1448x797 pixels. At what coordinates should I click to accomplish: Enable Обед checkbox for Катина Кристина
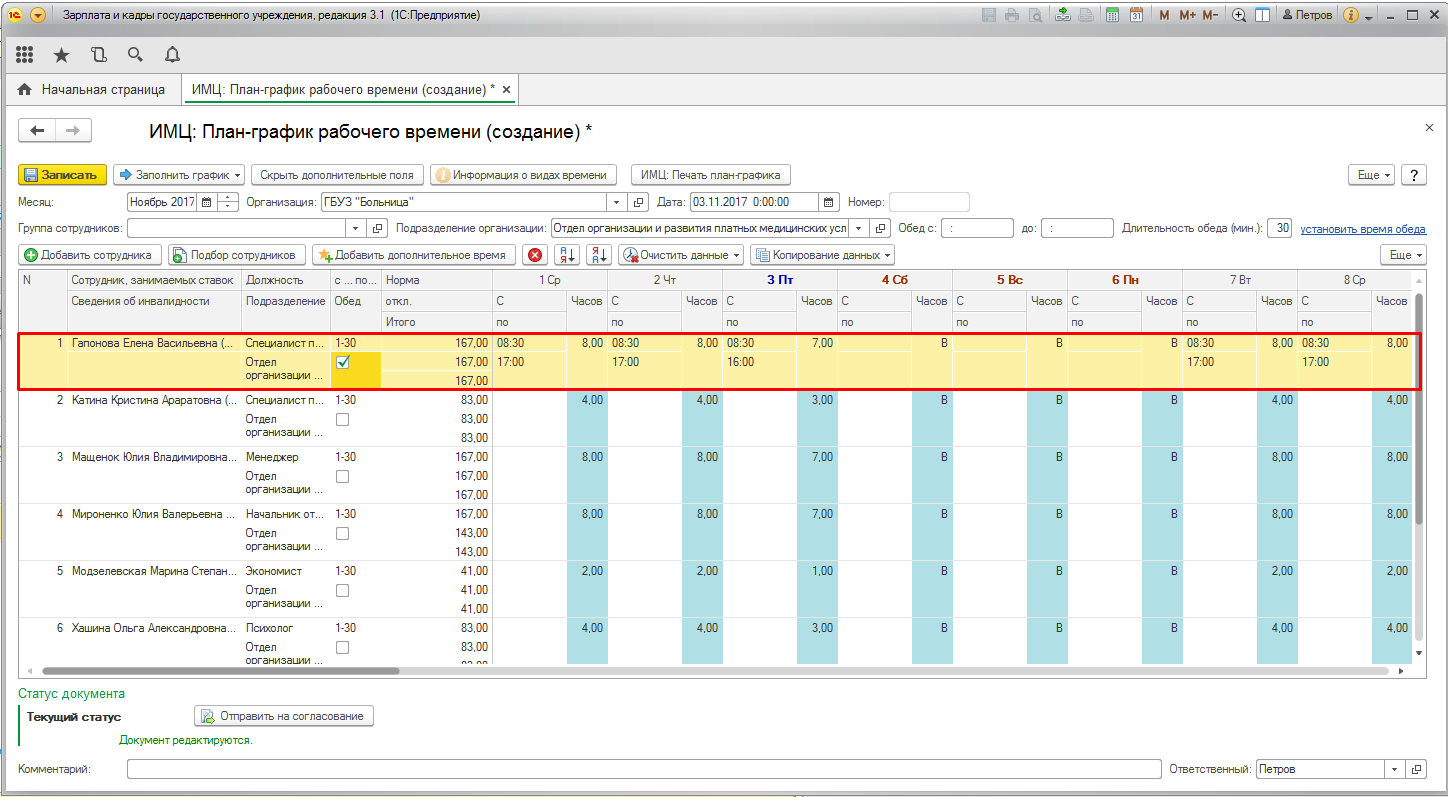[343, 420]
